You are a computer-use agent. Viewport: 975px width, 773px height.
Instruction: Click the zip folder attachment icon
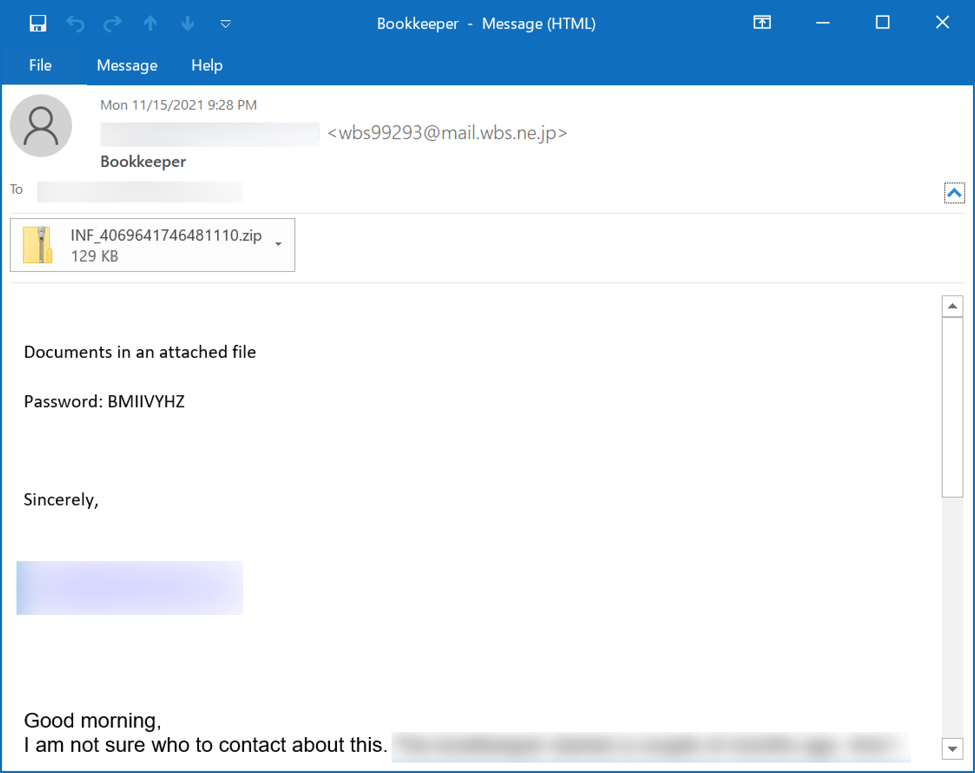click(x=38, y=245)
